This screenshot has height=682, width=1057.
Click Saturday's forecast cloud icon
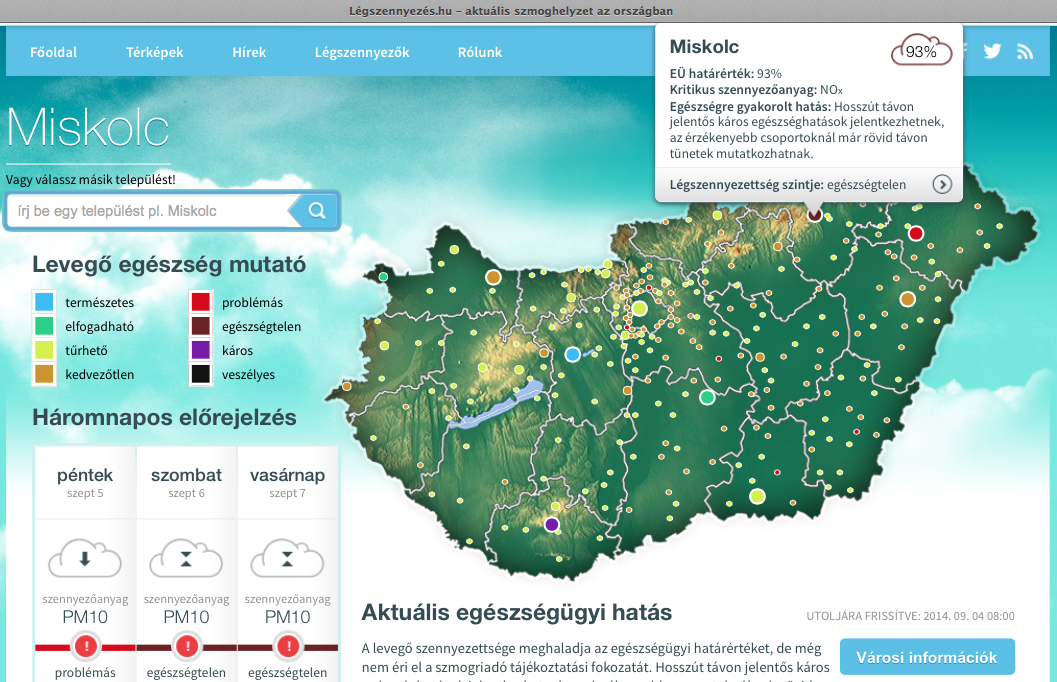pyautogui.click(x=186, y=559)
